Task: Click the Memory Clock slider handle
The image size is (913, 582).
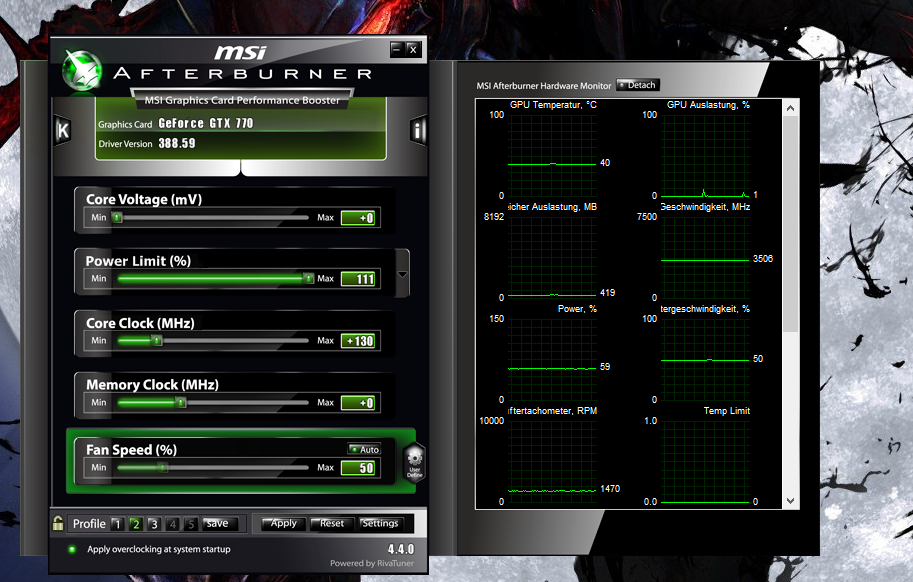Action: 181,402
